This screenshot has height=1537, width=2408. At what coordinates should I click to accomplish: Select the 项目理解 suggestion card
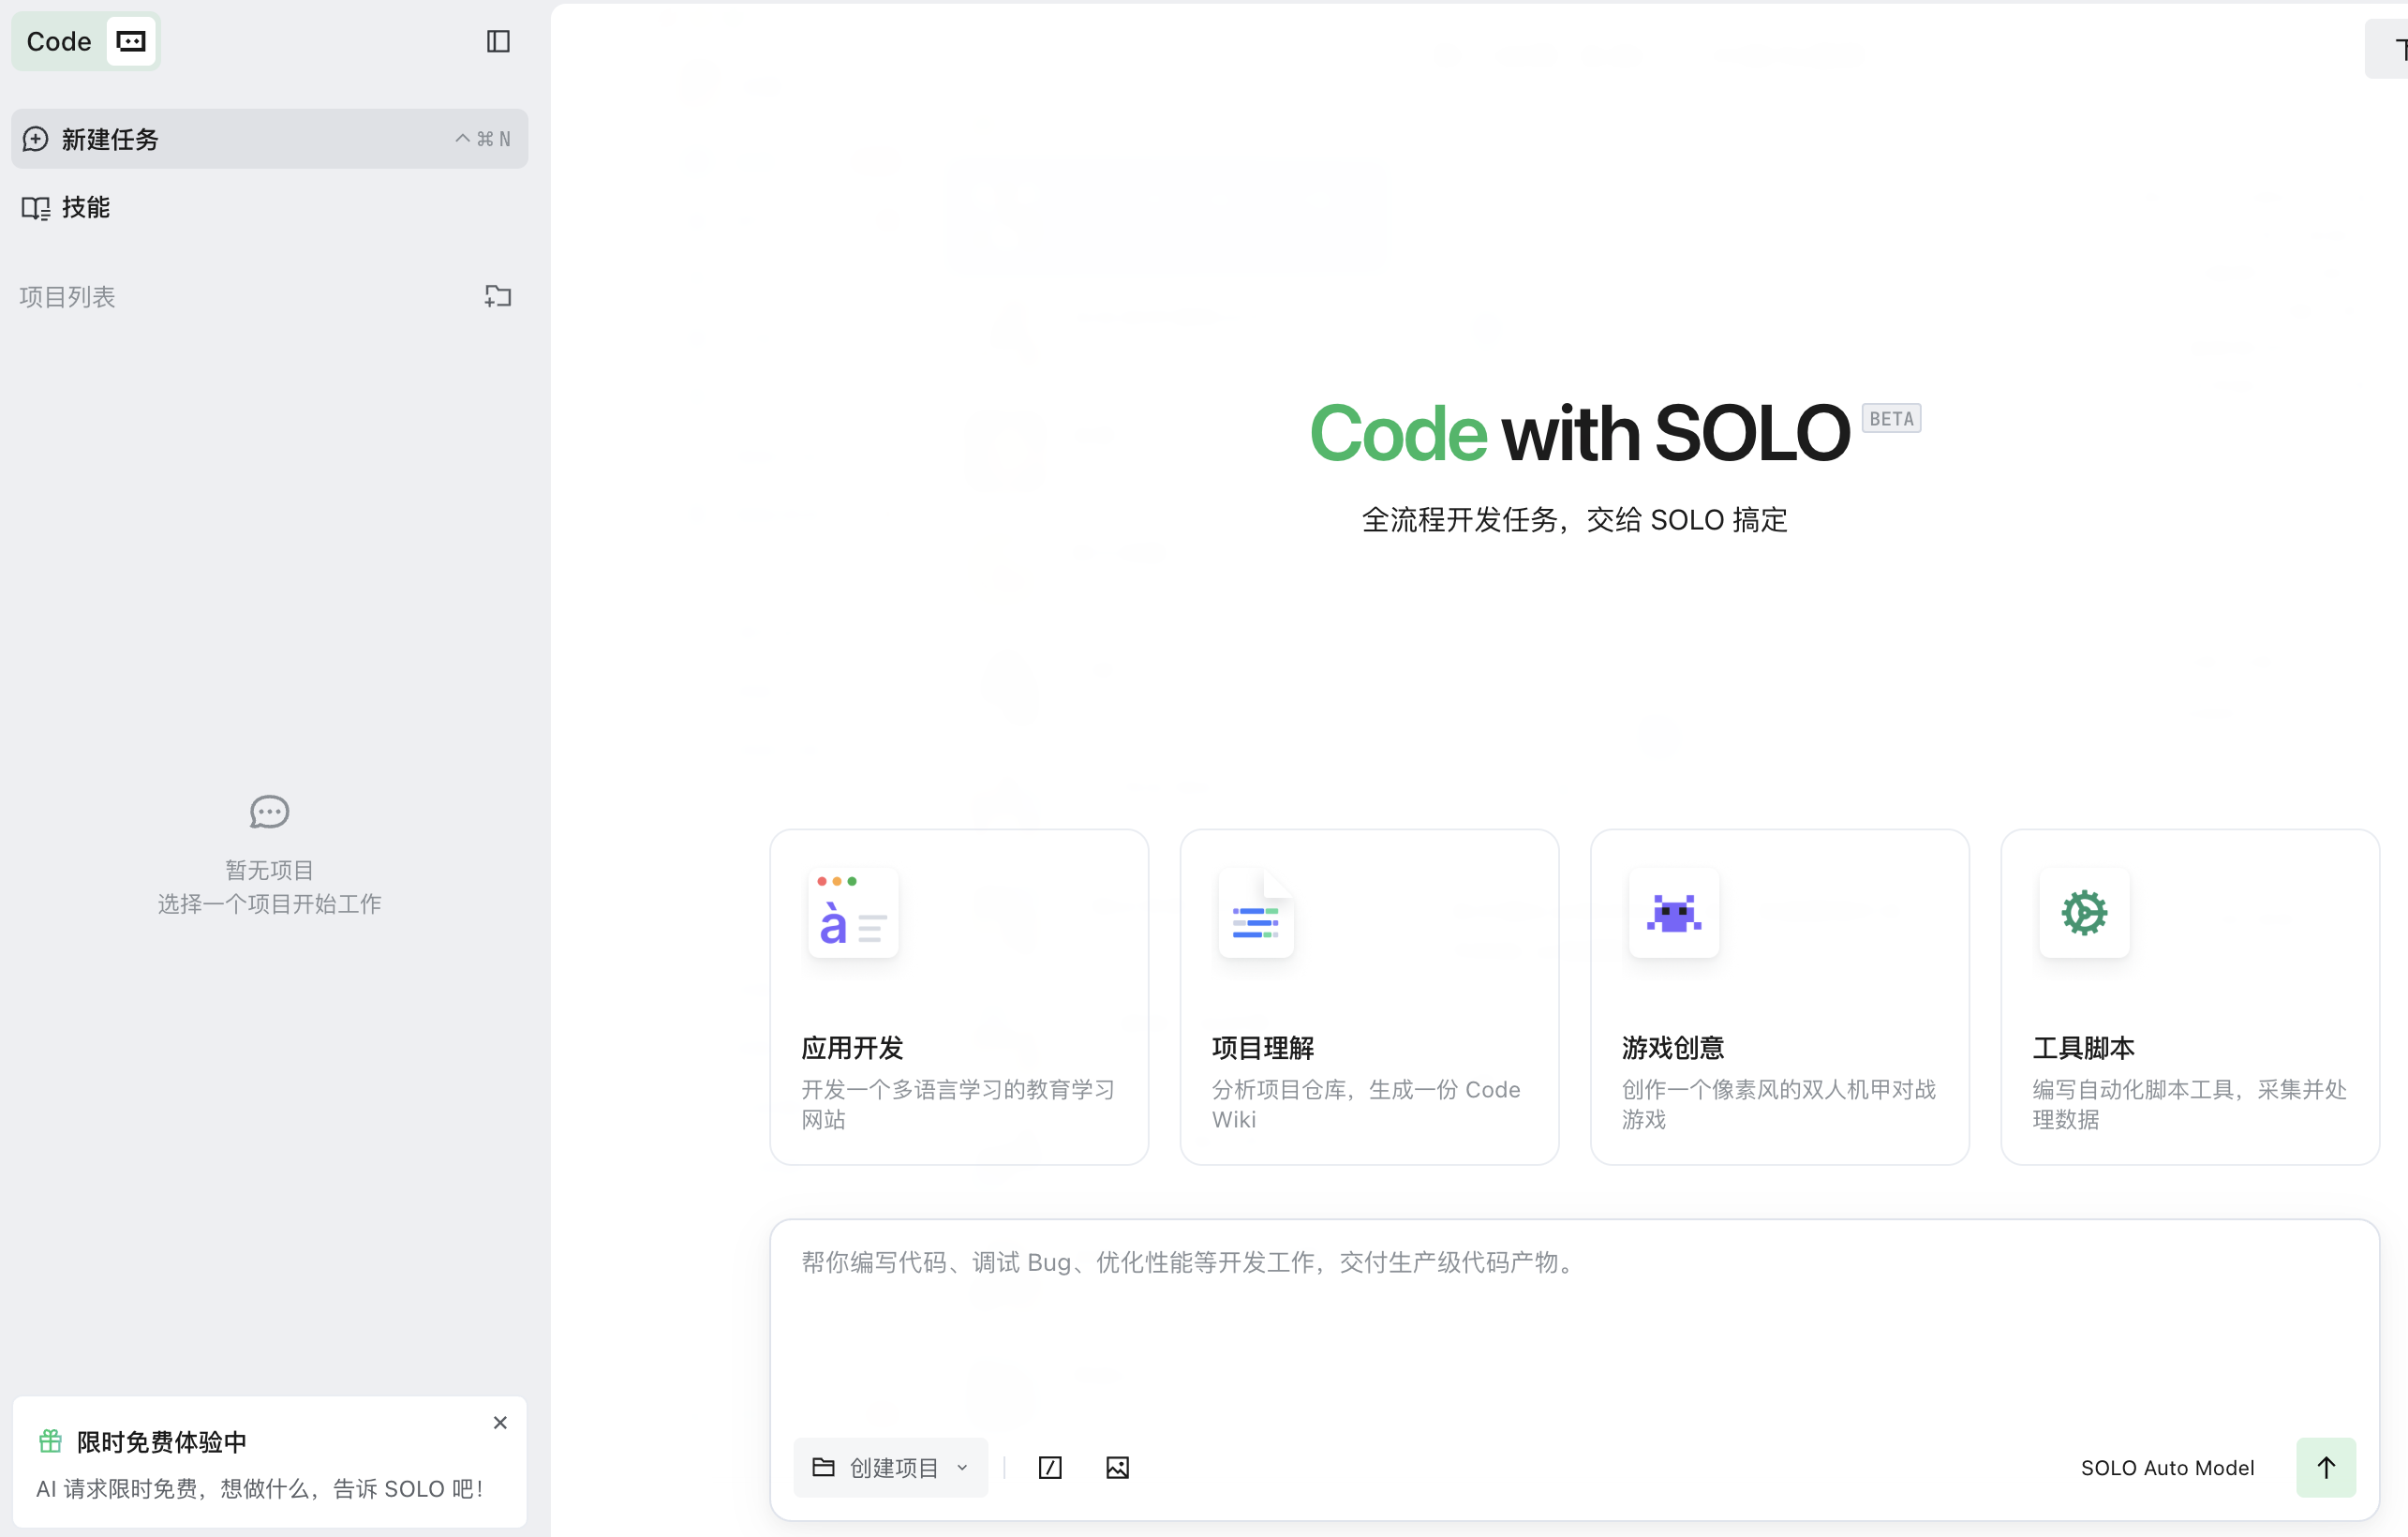point(1368,997)
